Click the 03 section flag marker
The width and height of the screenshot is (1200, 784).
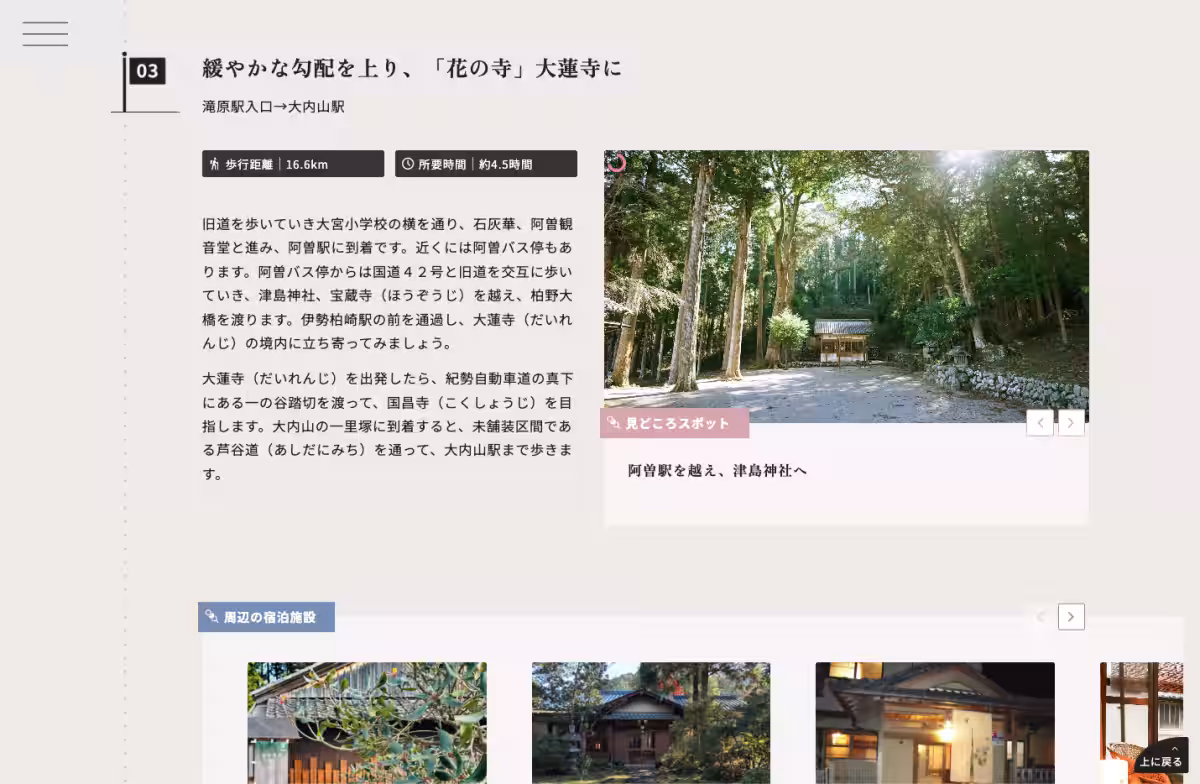point(146,71)
